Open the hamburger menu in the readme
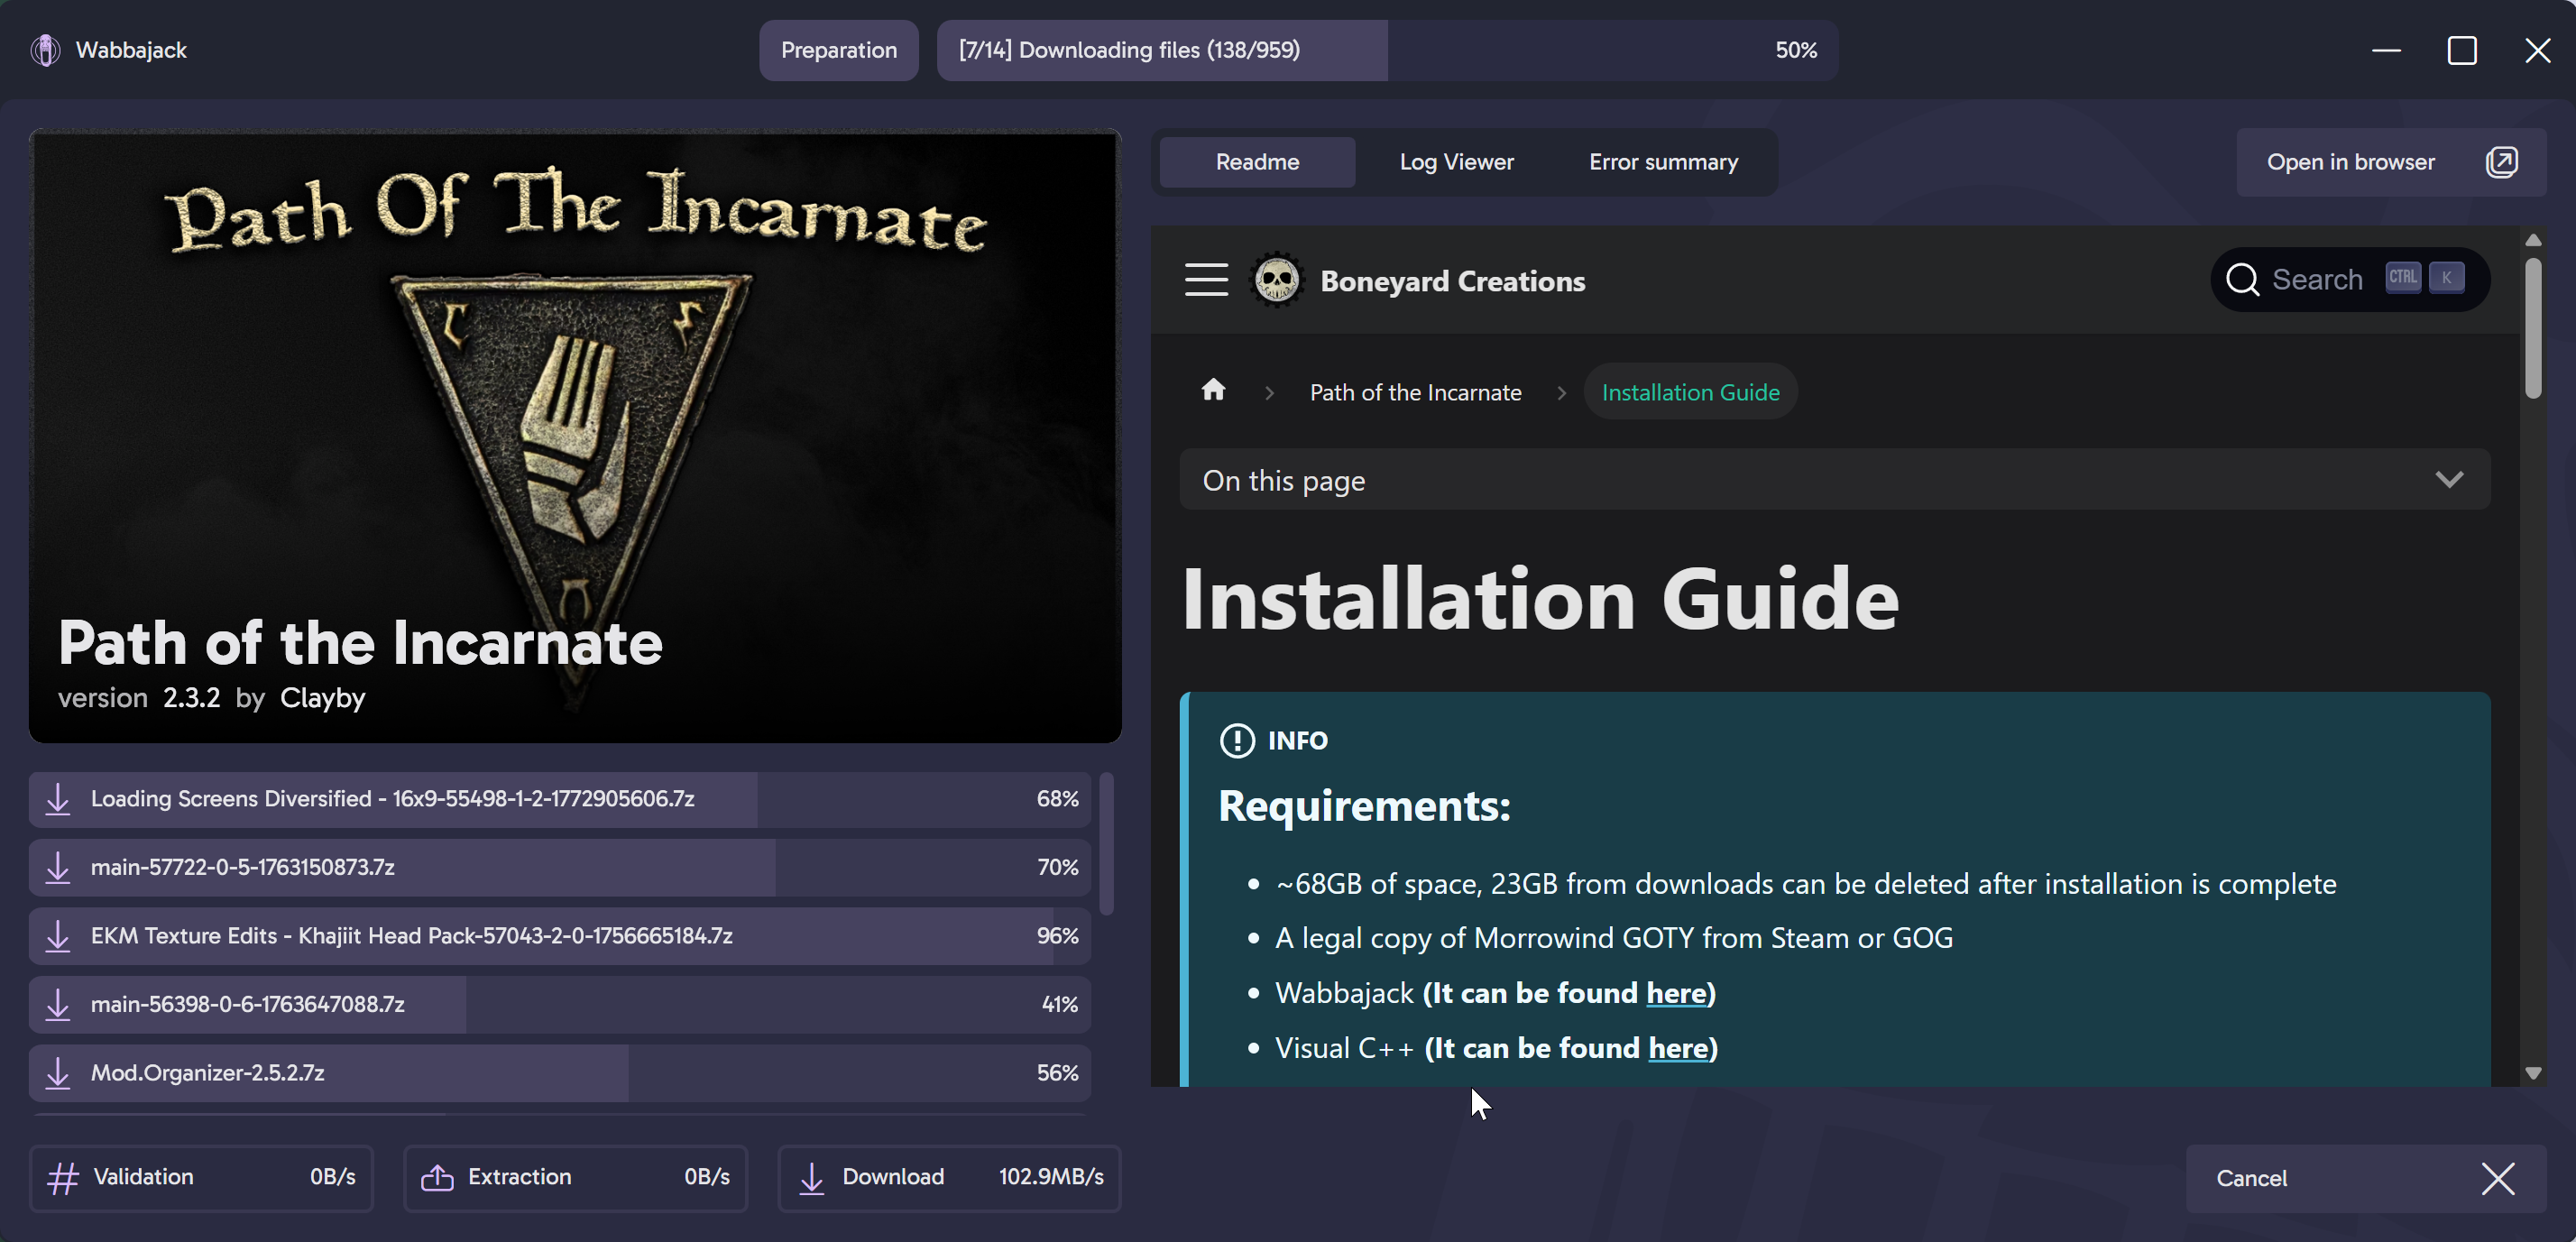The width and height of the screenshot is (2576, 1242). [x=1206, y=280]
